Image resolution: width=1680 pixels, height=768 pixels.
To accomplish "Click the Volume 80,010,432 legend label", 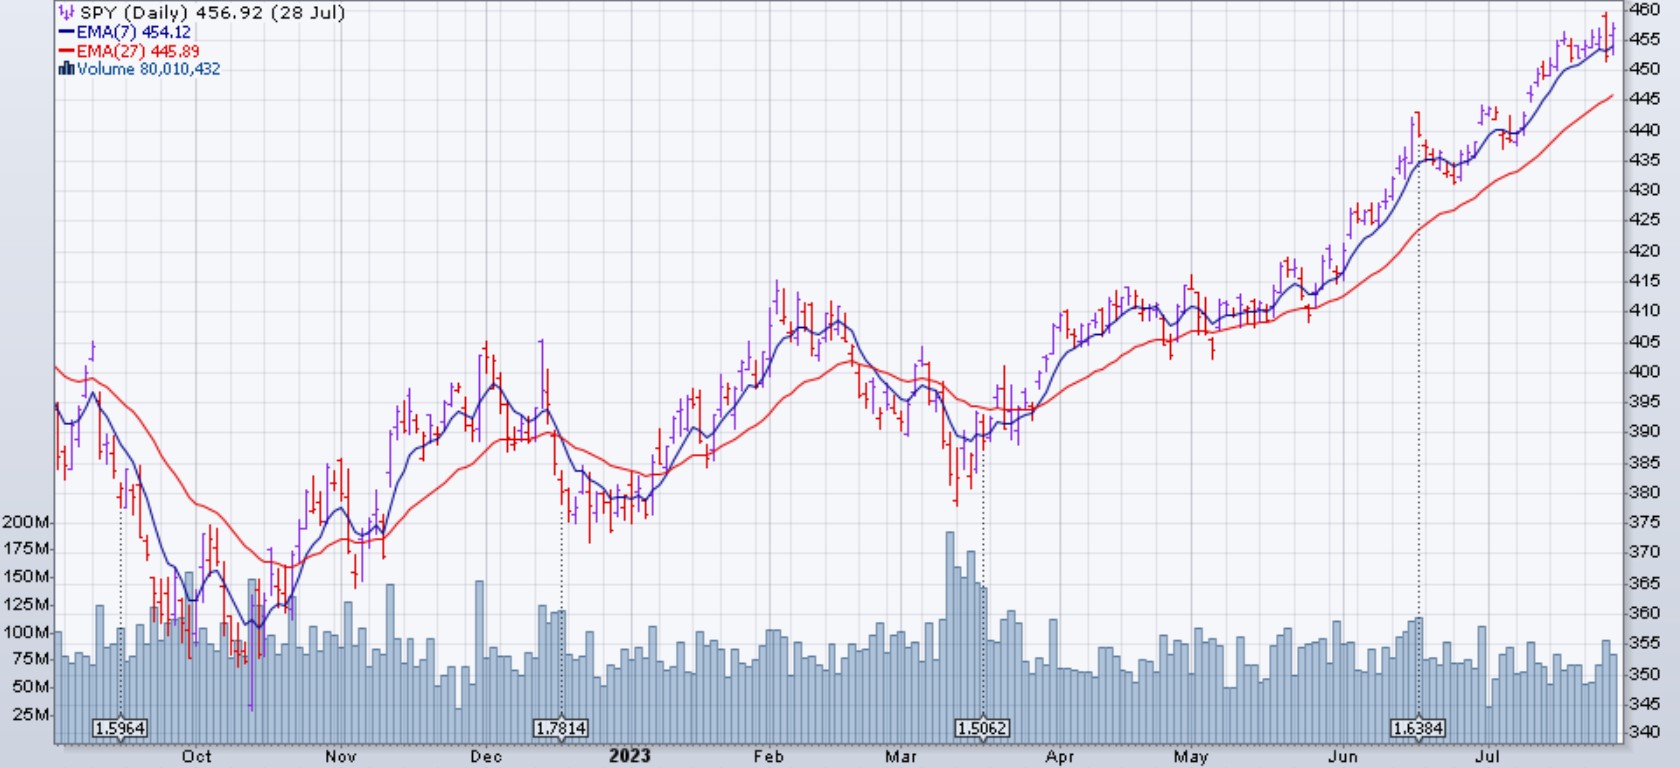I will tap(148, 69).
